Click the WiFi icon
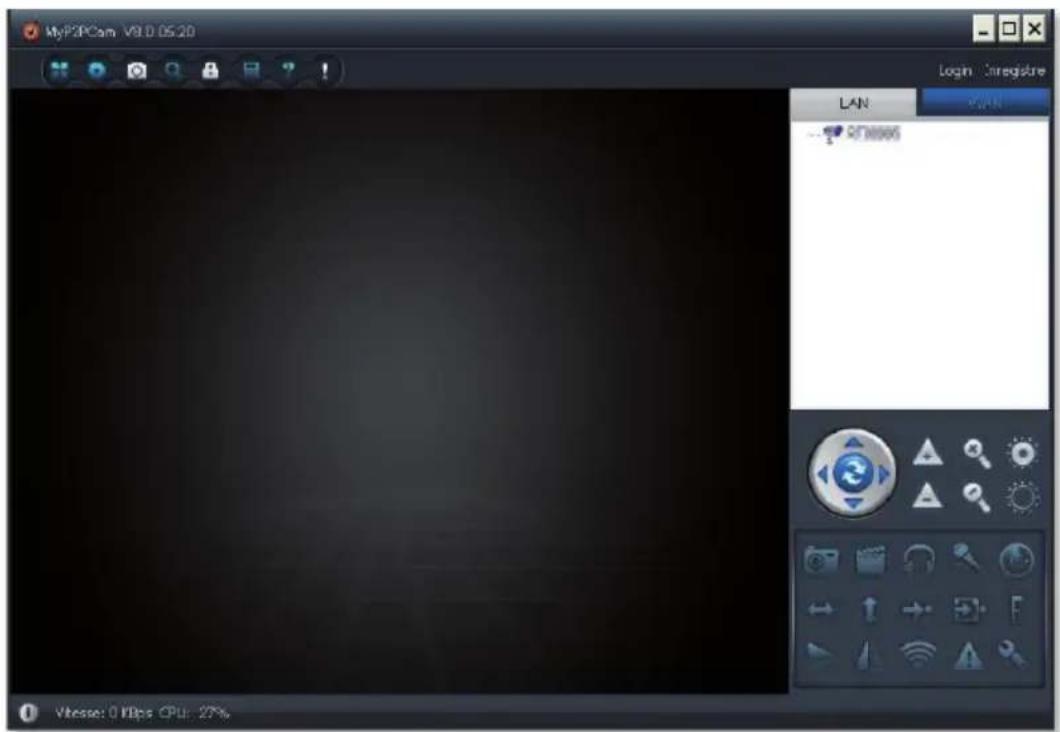The width and height of the screenshot is (1060, 732). coord(918,654)
